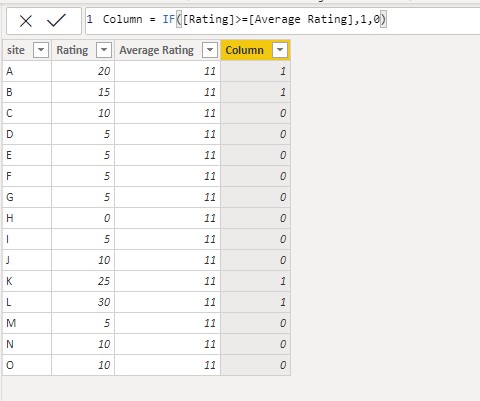
Task: Click formula line number 1
Action: tap(89, 19)
